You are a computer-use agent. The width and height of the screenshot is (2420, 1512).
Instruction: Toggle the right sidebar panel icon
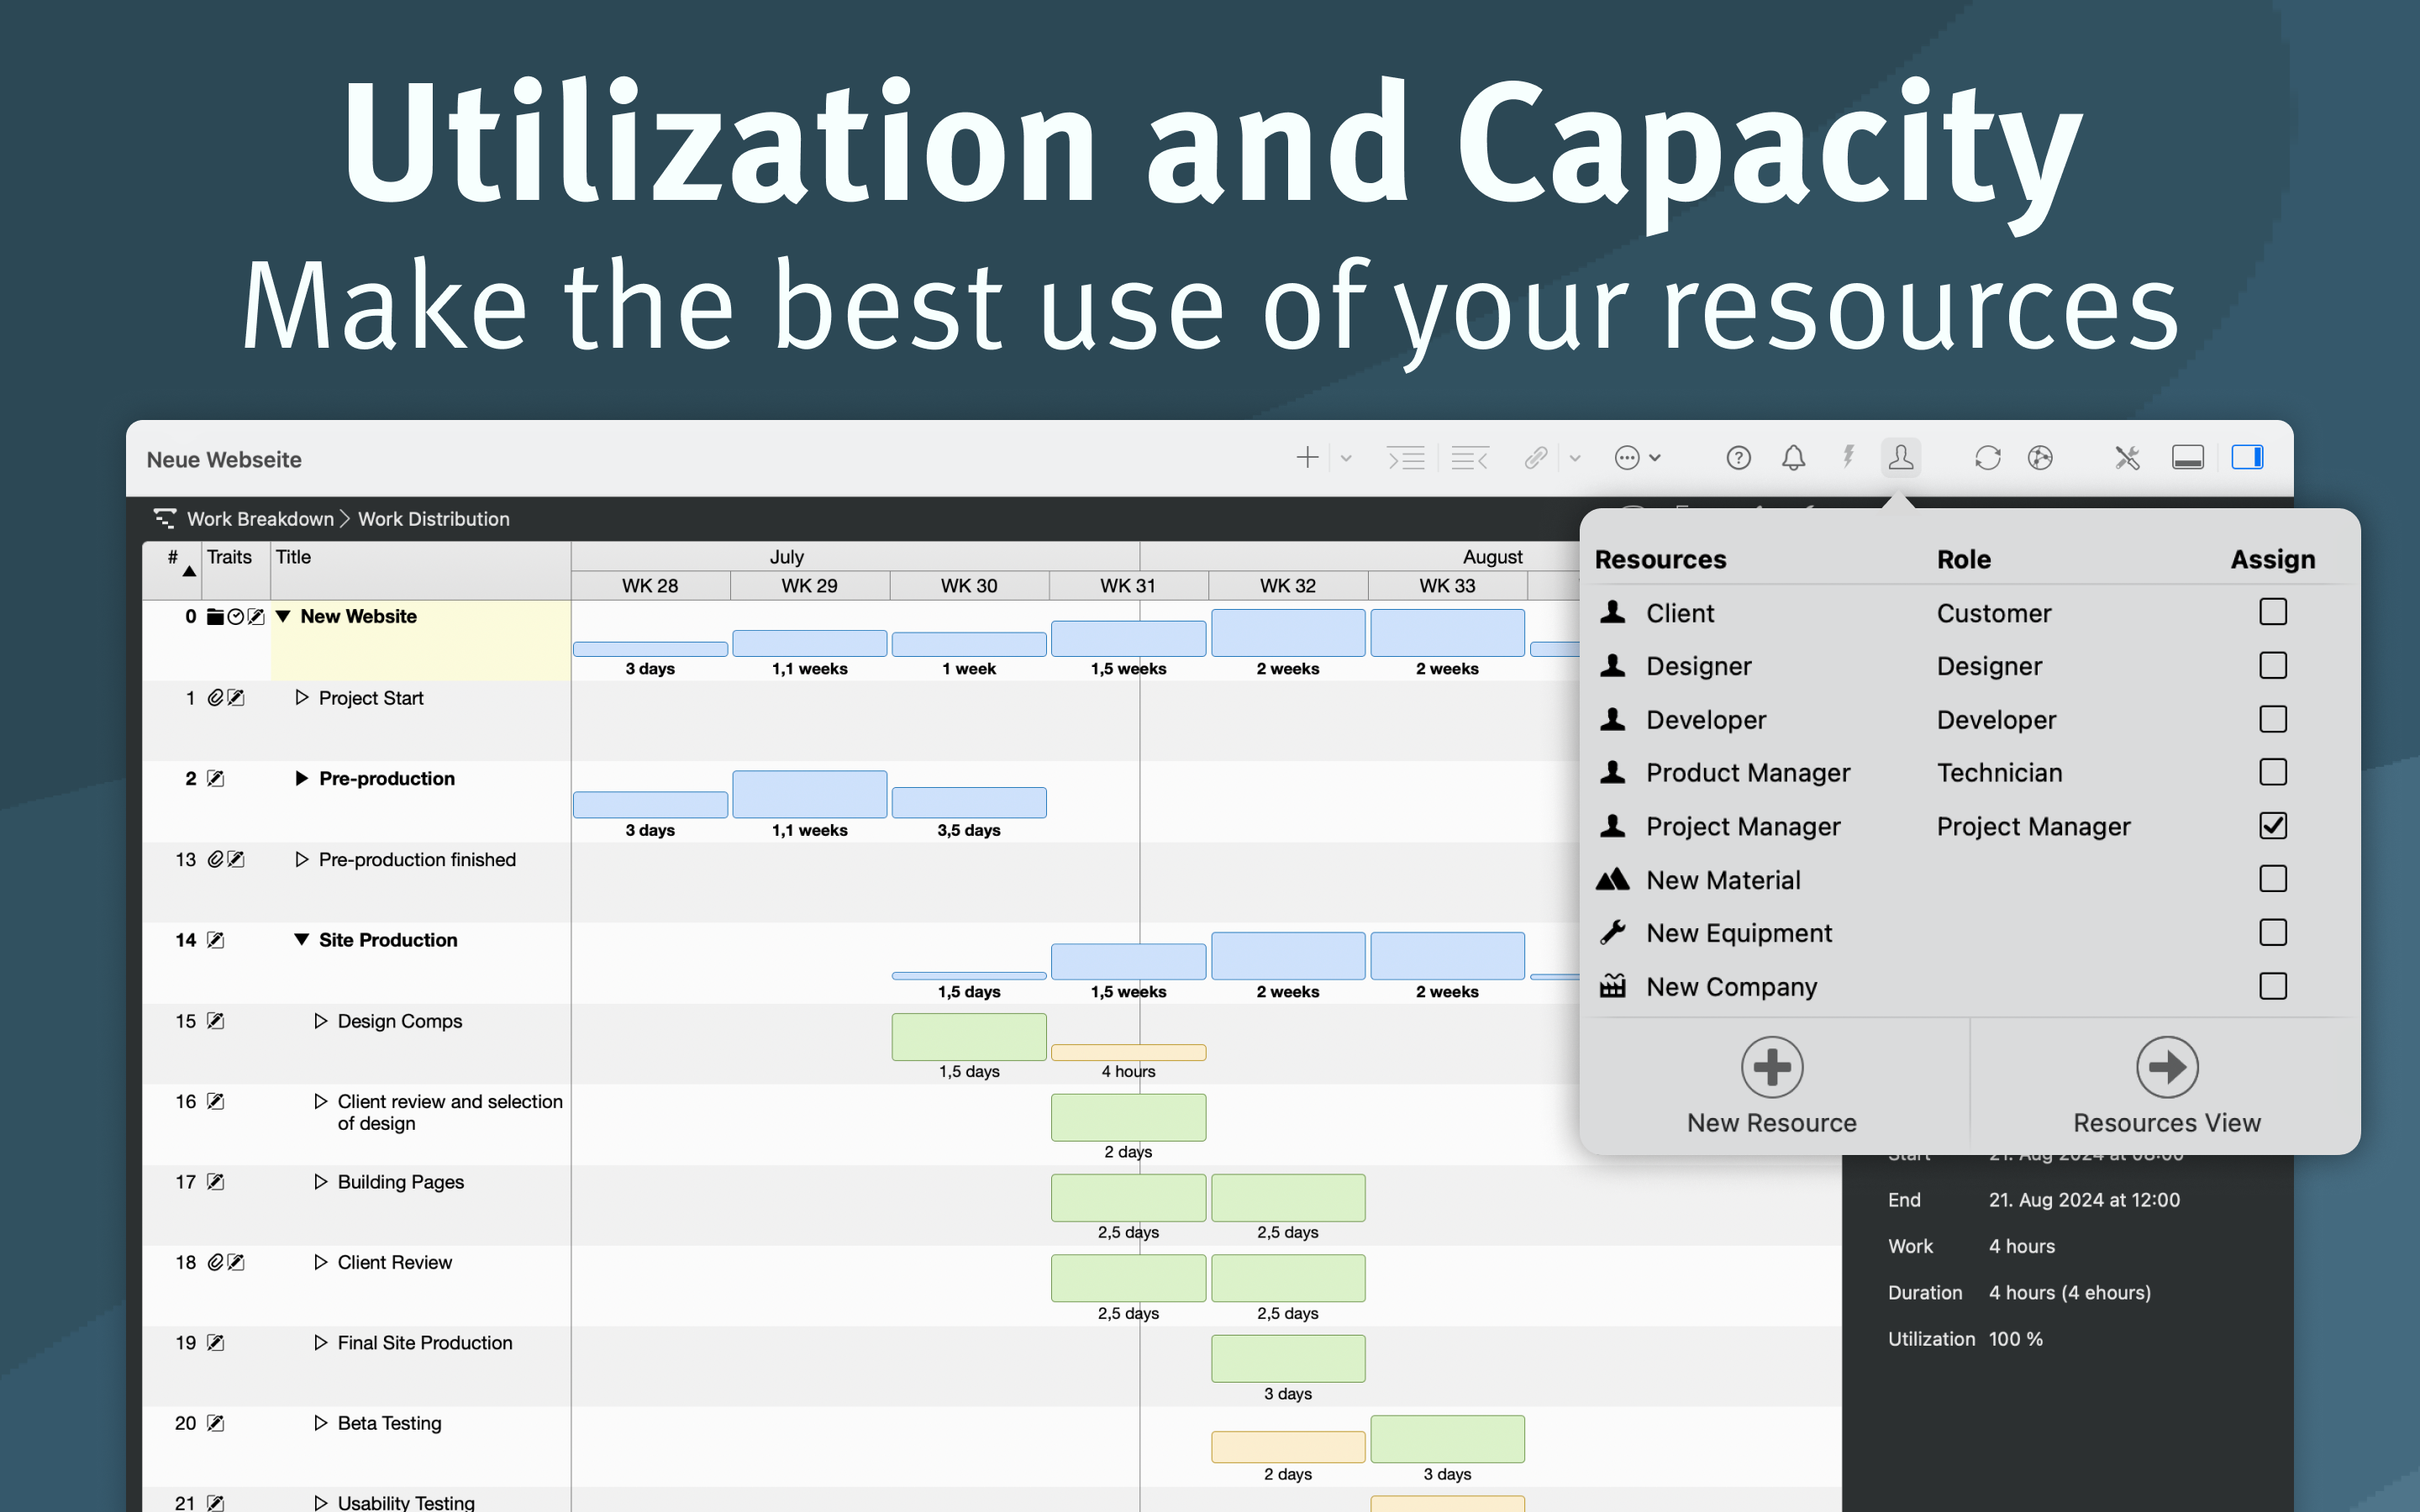(2246, 458)
